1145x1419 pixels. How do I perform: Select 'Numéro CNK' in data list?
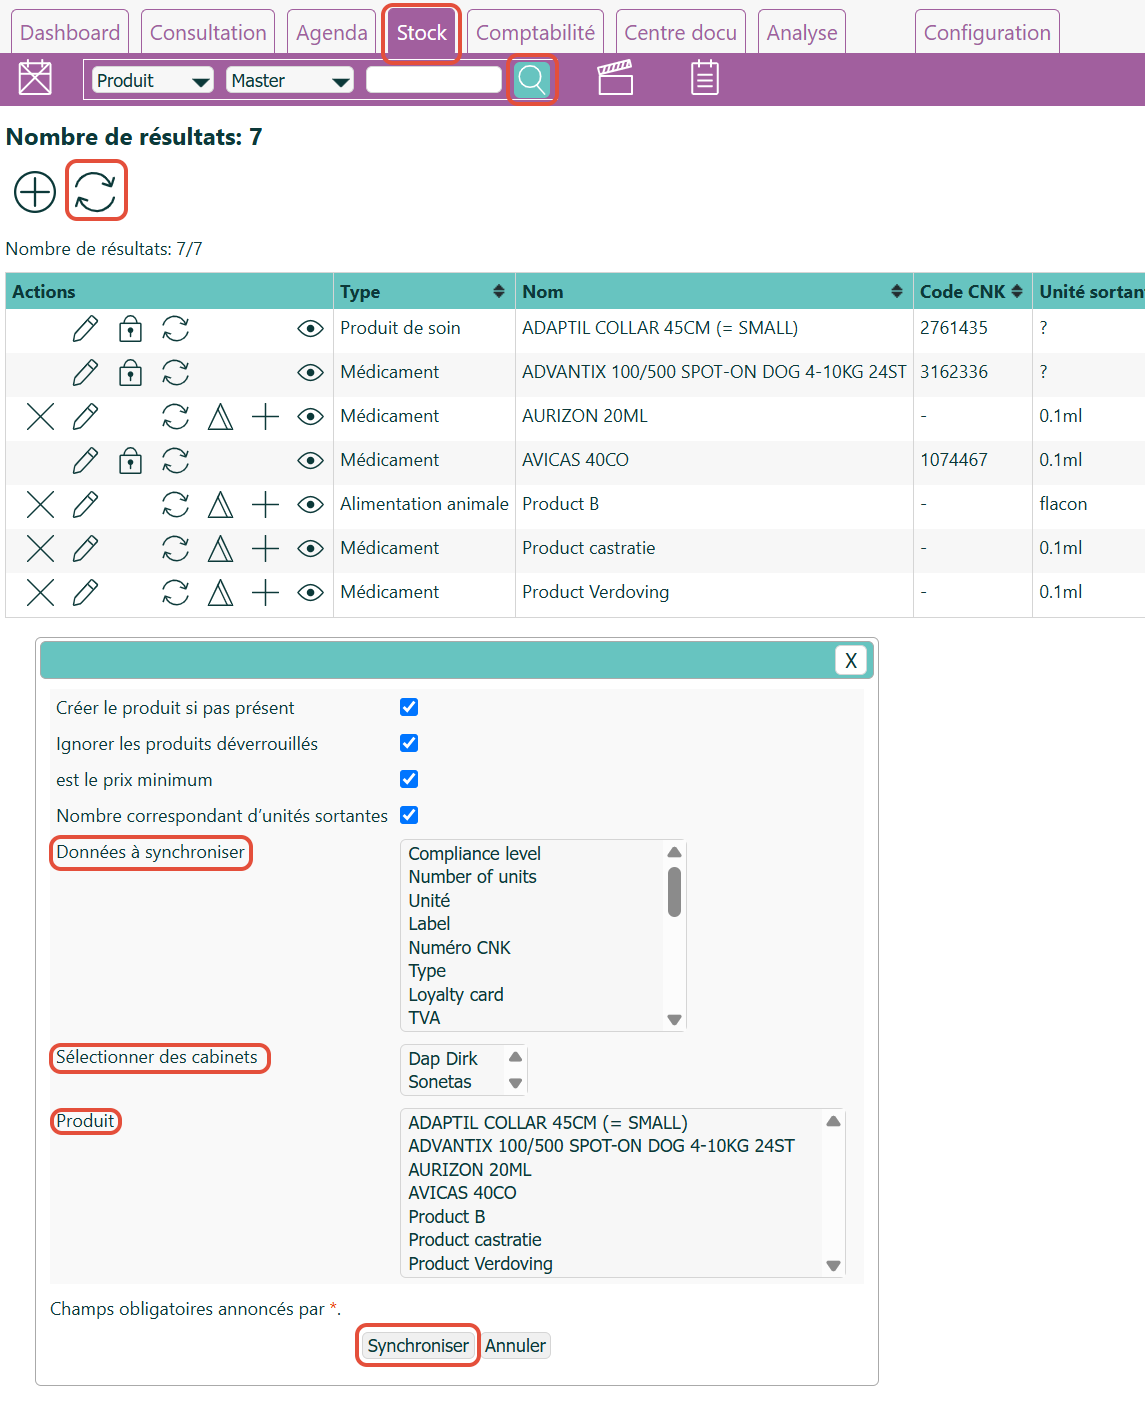459,948
